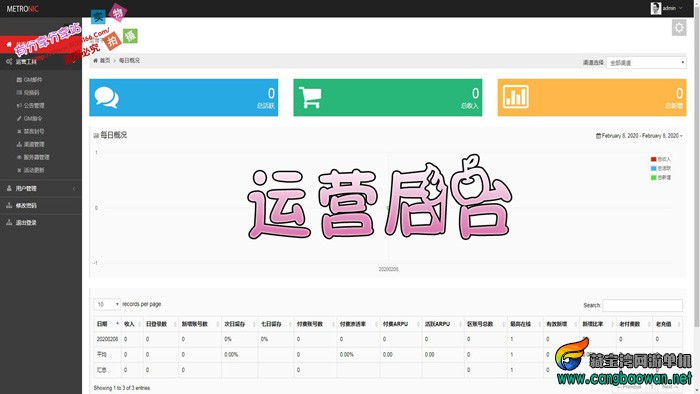This screenshot has height=394, width=700.
Task: Click the red 总收入 legend swatch
Action: click(654, 159)
